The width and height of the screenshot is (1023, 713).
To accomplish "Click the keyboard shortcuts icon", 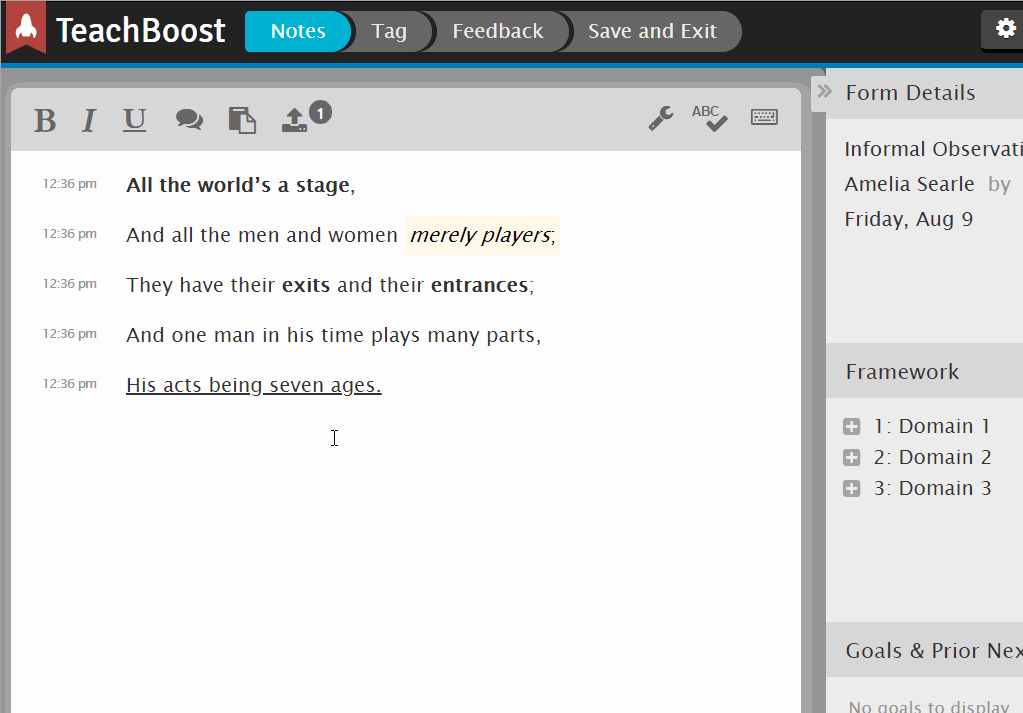I will click(764, 117).
